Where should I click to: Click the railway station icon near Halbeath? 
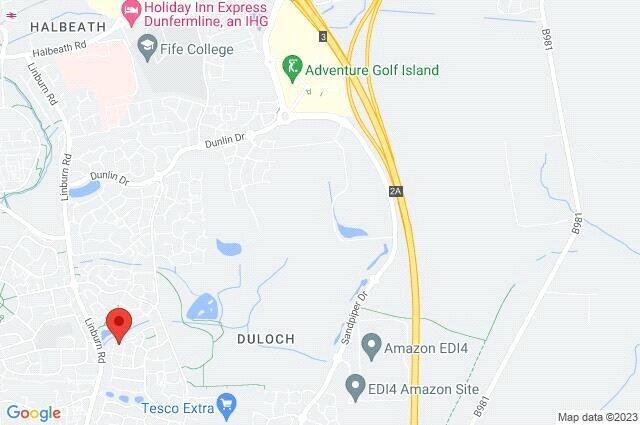tap(11, 16)
